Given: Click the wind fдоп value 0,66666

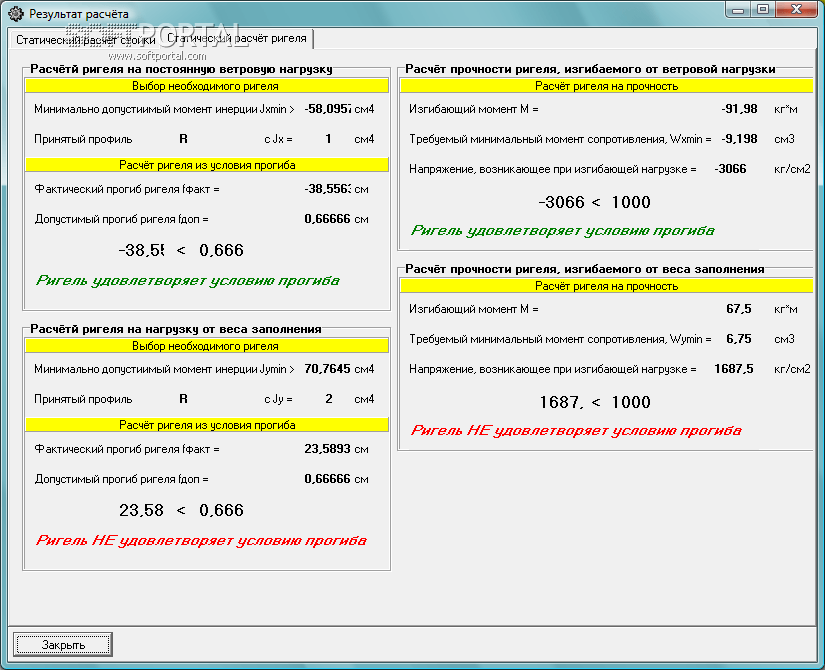Looking at the screenshot, I should pyautogui.click(x=327, y=219).
